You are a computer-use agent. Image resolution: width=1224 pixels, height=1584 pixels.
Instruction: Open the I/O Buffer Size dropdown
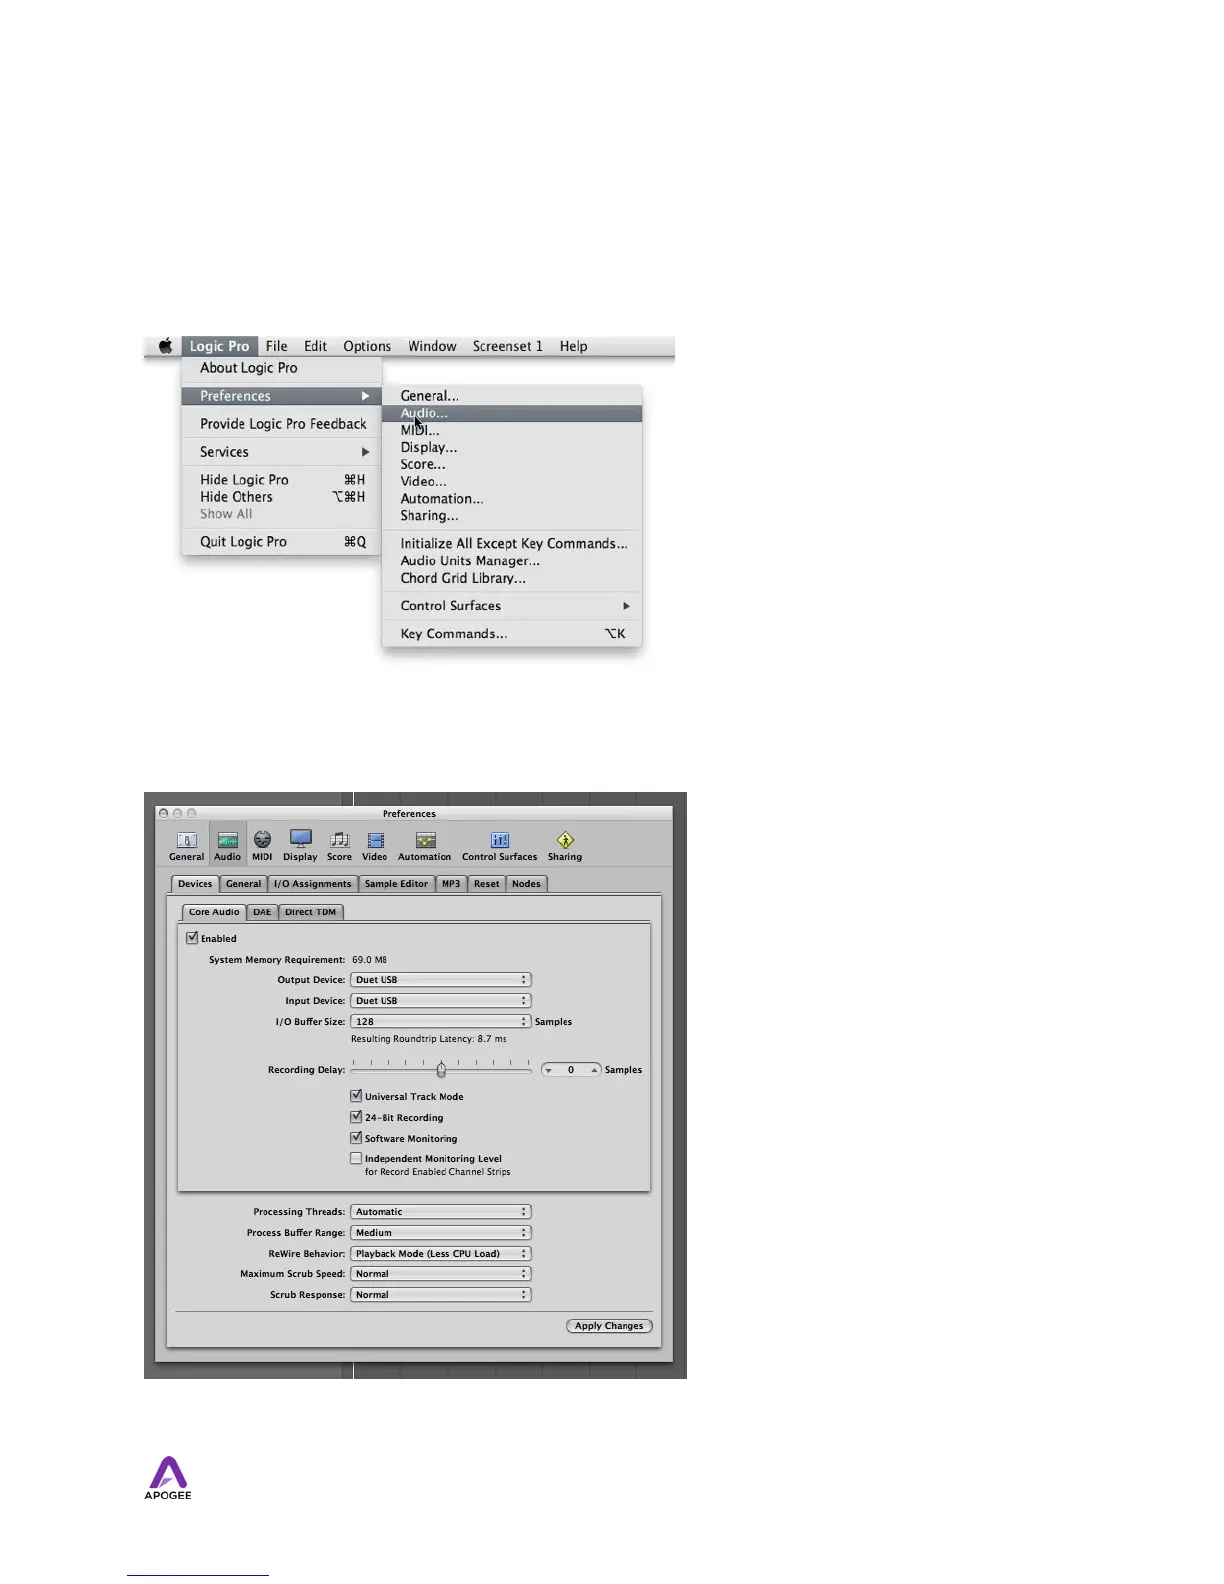pos(441,1022)
